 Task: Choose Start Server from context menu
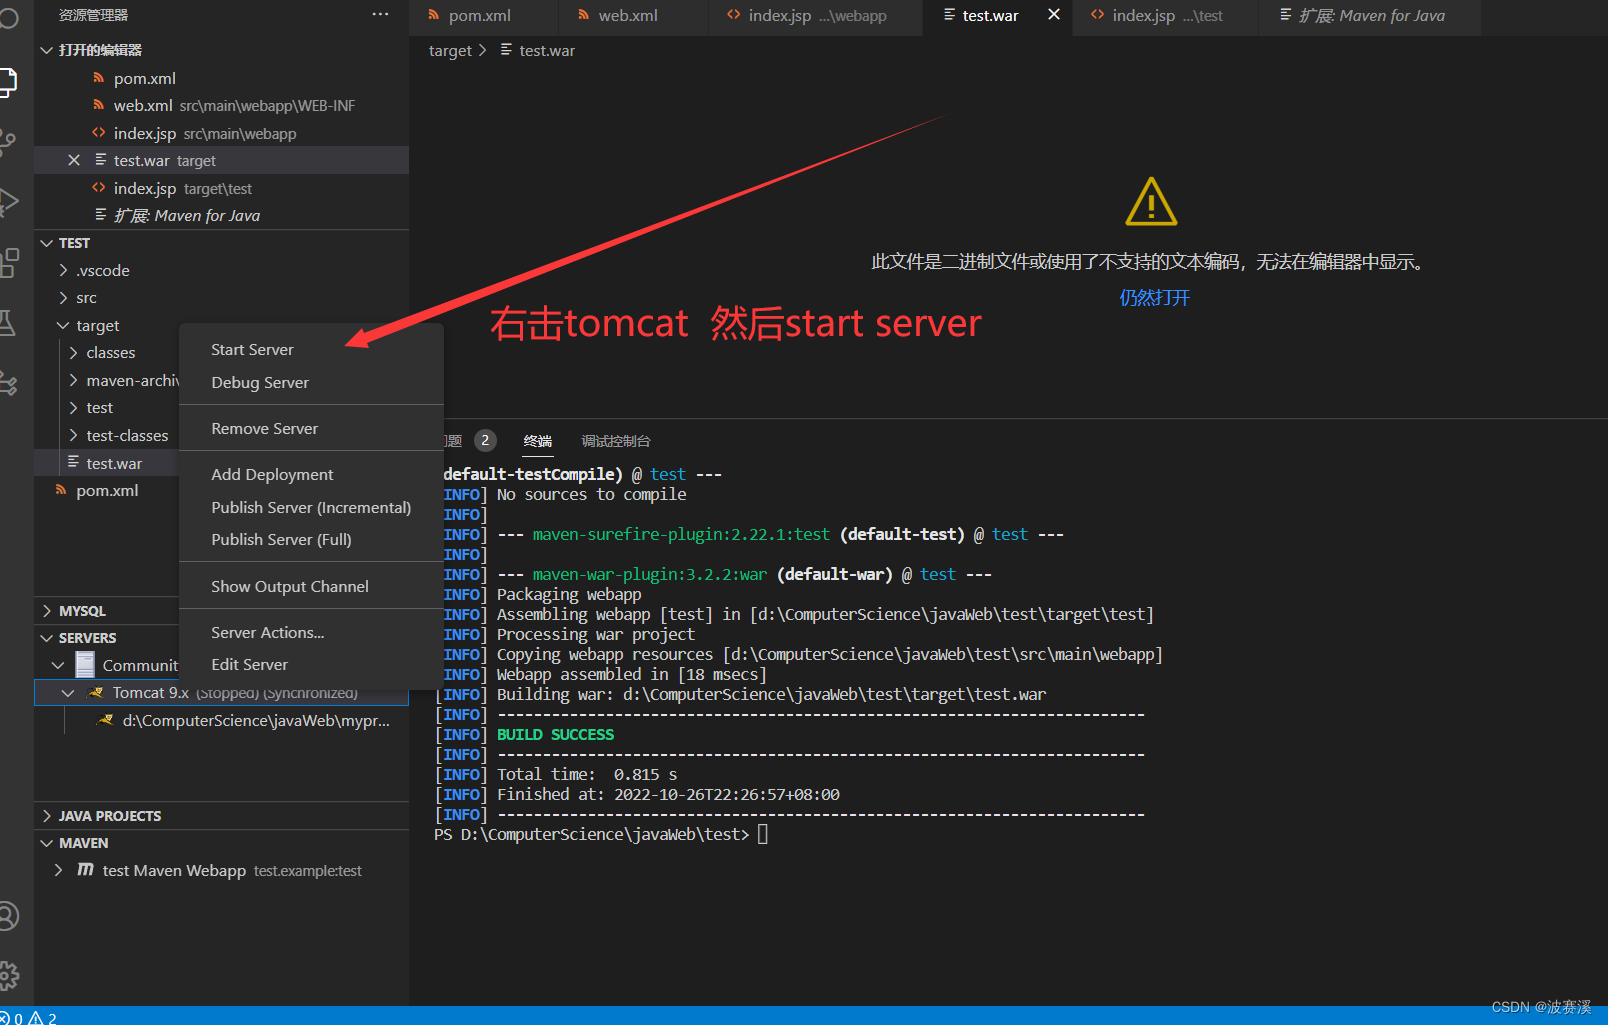pos(311,350)
